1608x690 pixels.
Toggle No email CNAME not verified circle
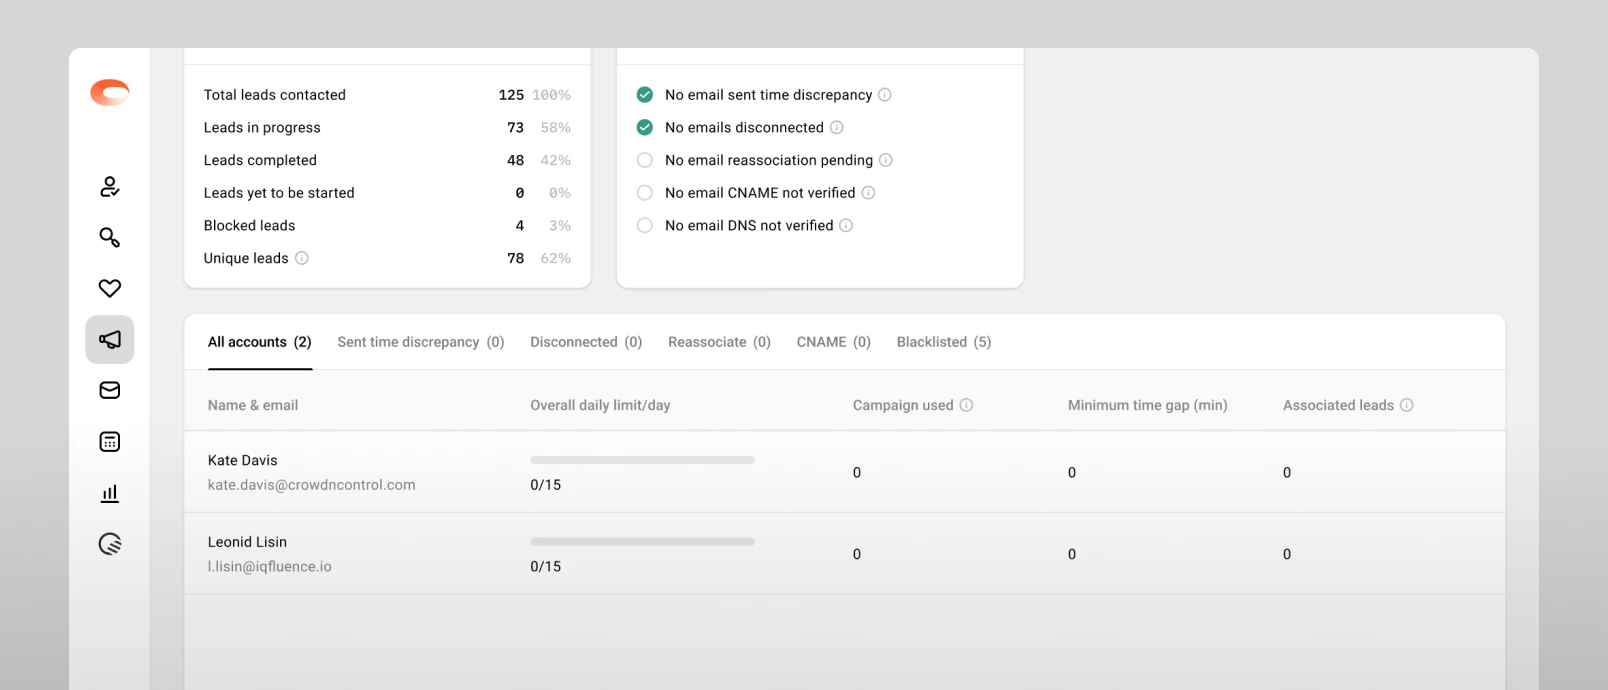(645, 193)
